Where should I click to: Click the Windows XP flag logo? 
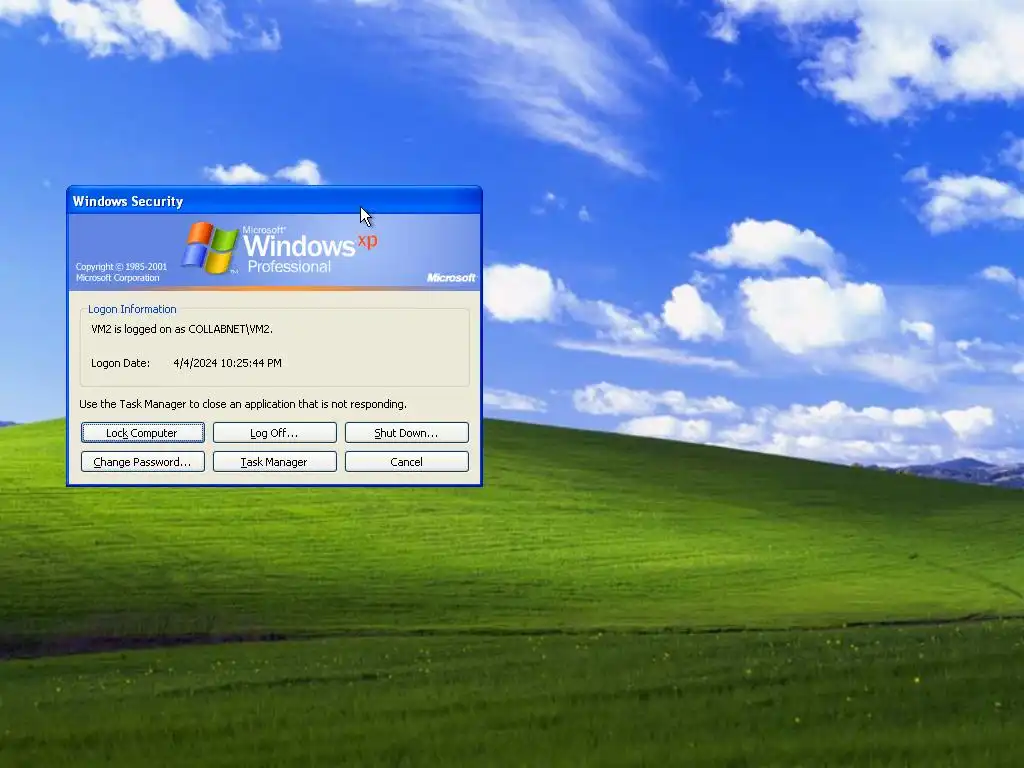click(210, 248)
